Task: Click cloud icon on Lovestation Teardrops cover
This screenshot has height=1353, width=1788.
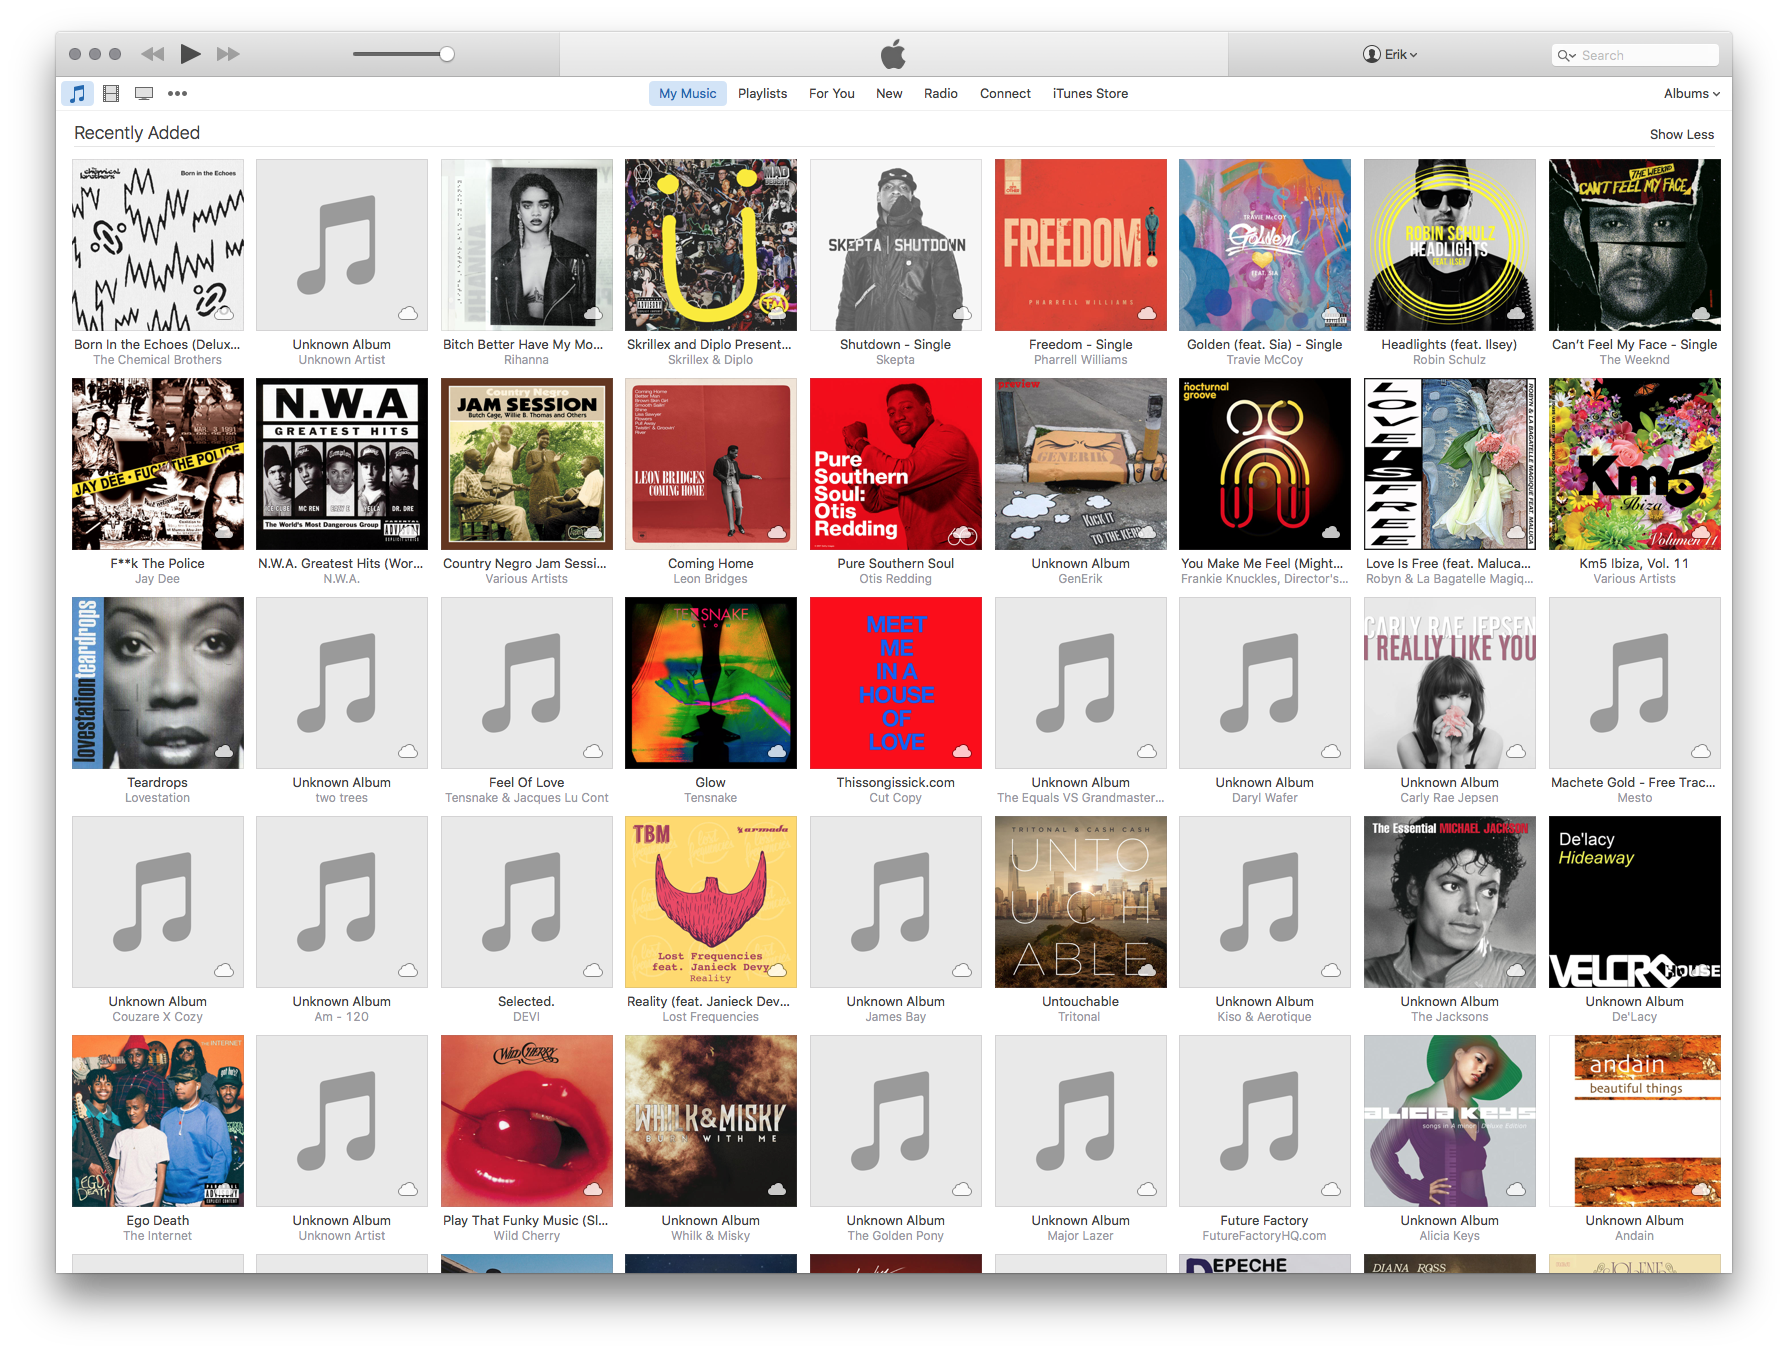Action: coord(224,751)
